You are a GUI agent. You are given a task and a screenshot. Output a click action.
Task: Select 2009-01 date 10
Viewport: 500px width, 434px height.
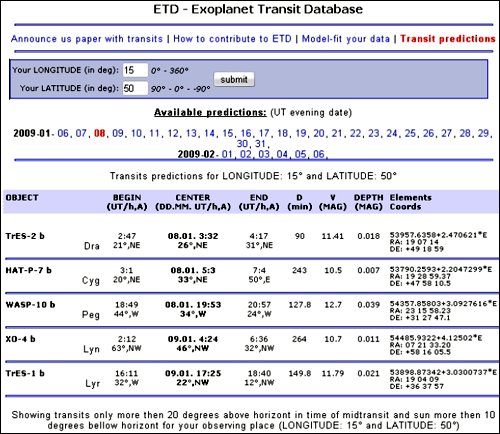[136, 133]
